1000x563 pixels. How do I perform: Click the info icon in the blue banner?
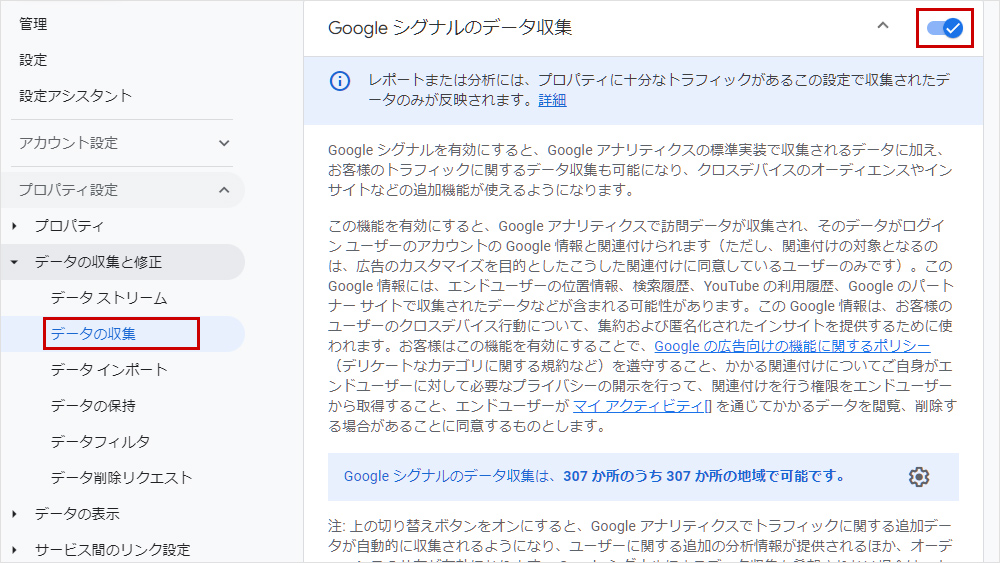coord(341,82)
